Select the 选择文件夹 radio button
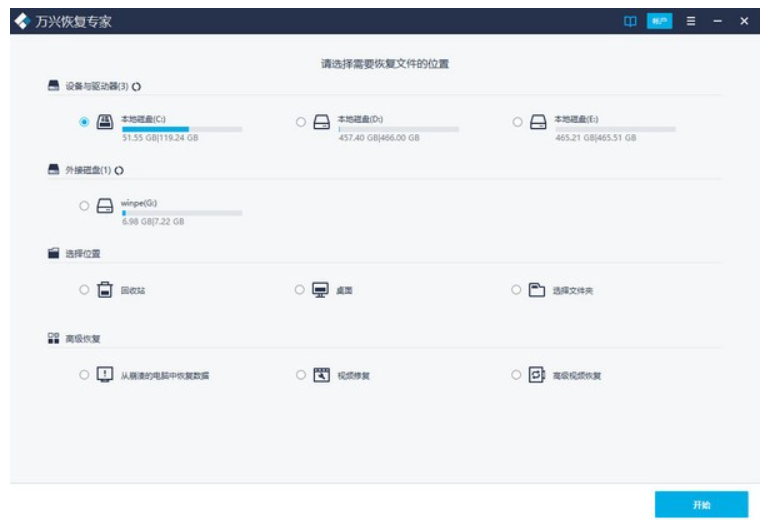Screen dimensions: 782x522 click(516, 290)
